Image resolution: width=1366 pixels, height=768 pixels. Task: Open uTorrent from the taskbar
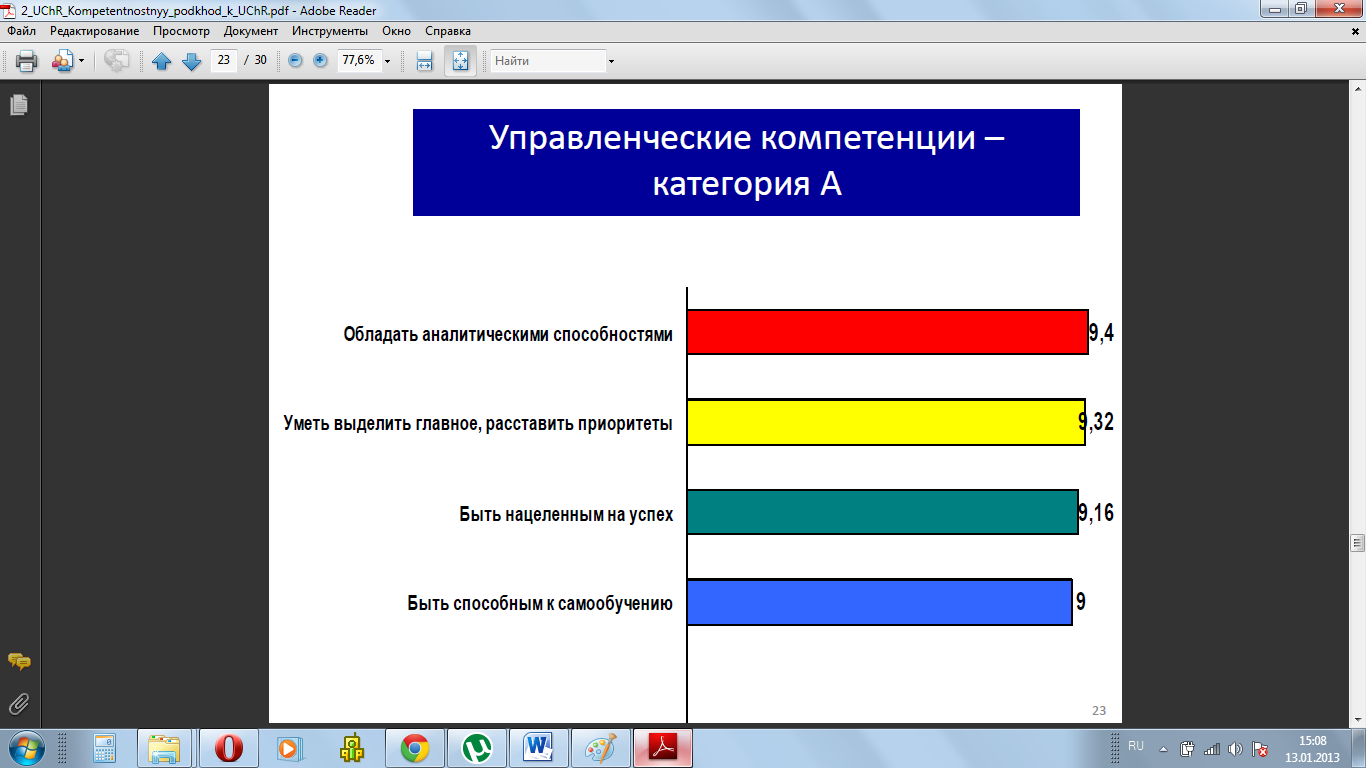pos(477,748)
